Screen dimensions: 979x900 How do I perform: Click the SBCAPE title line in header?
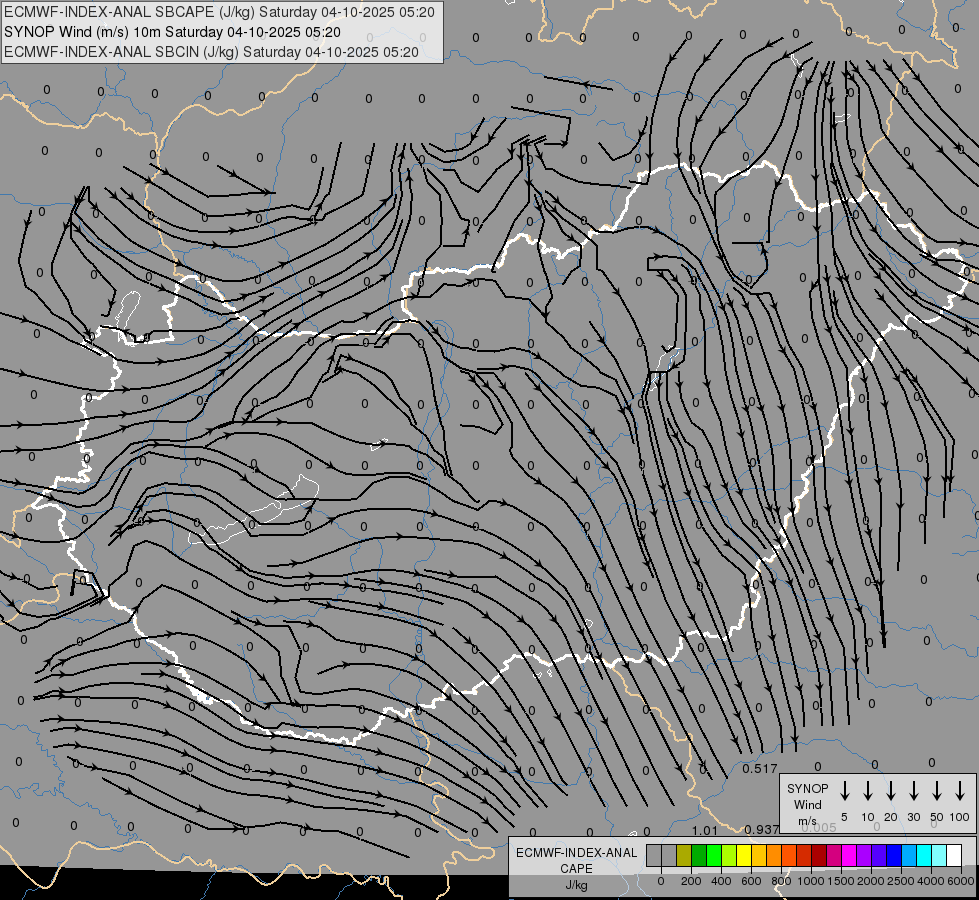coord(219,12)
